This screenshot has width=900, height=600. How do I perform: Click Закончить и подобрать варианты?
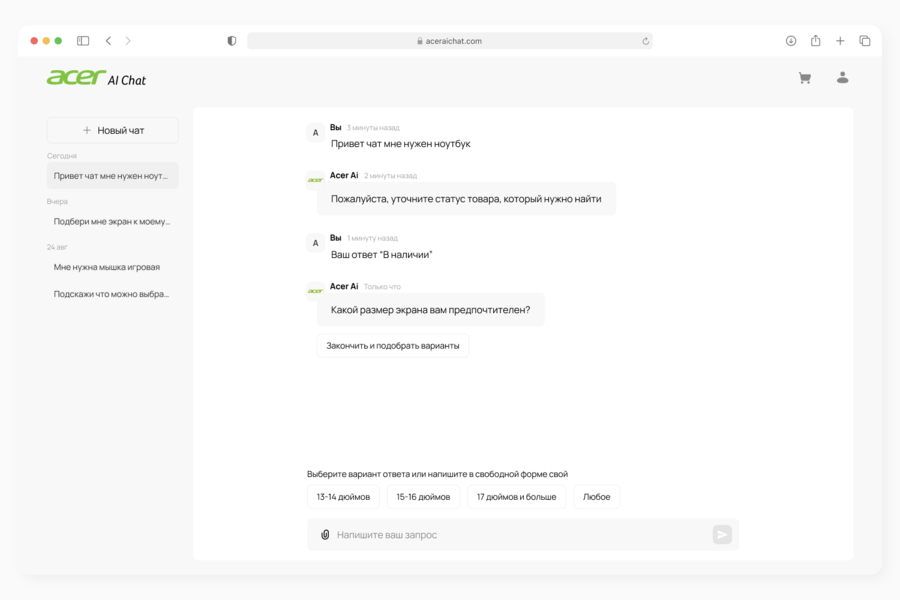pos(393,346)
